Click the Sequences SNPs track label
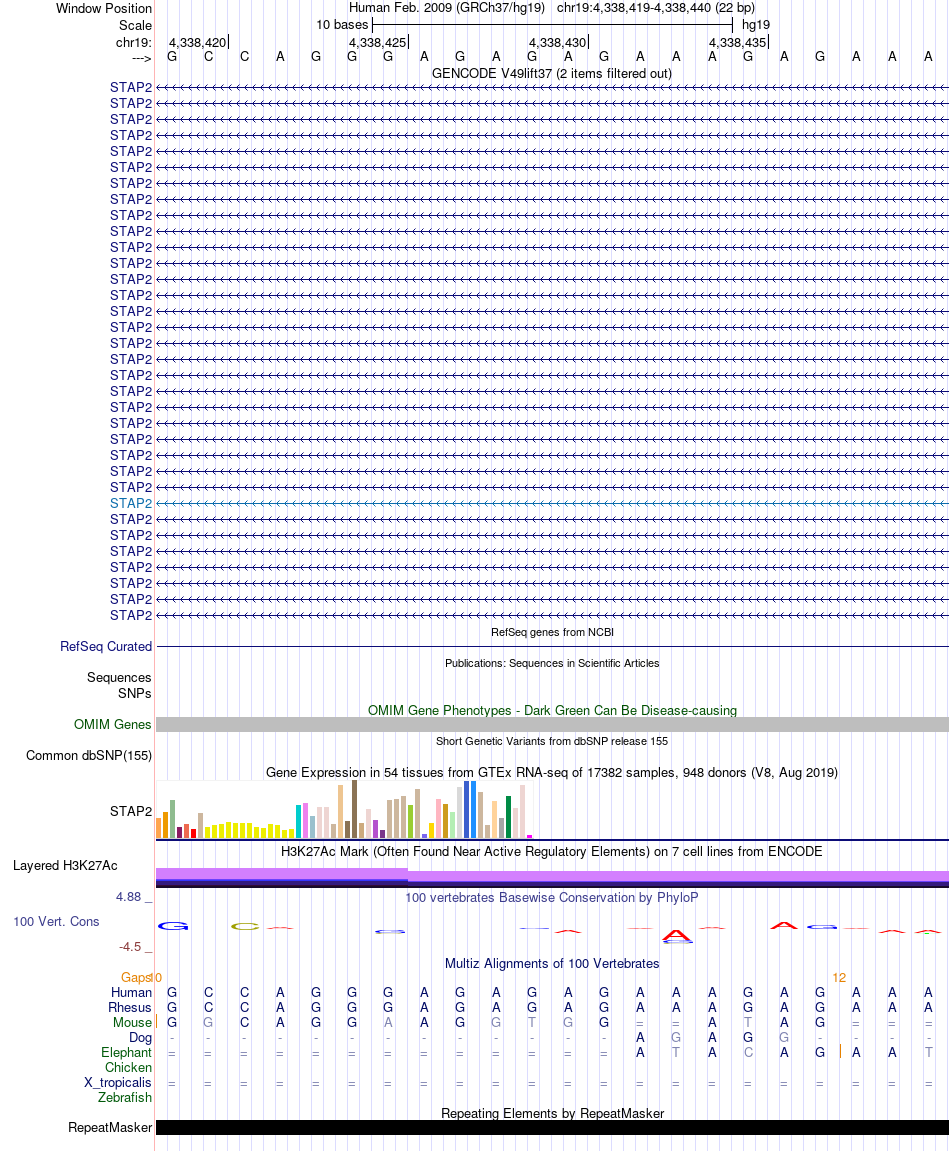Screen dimensions: 950x1151 [119, 685]
